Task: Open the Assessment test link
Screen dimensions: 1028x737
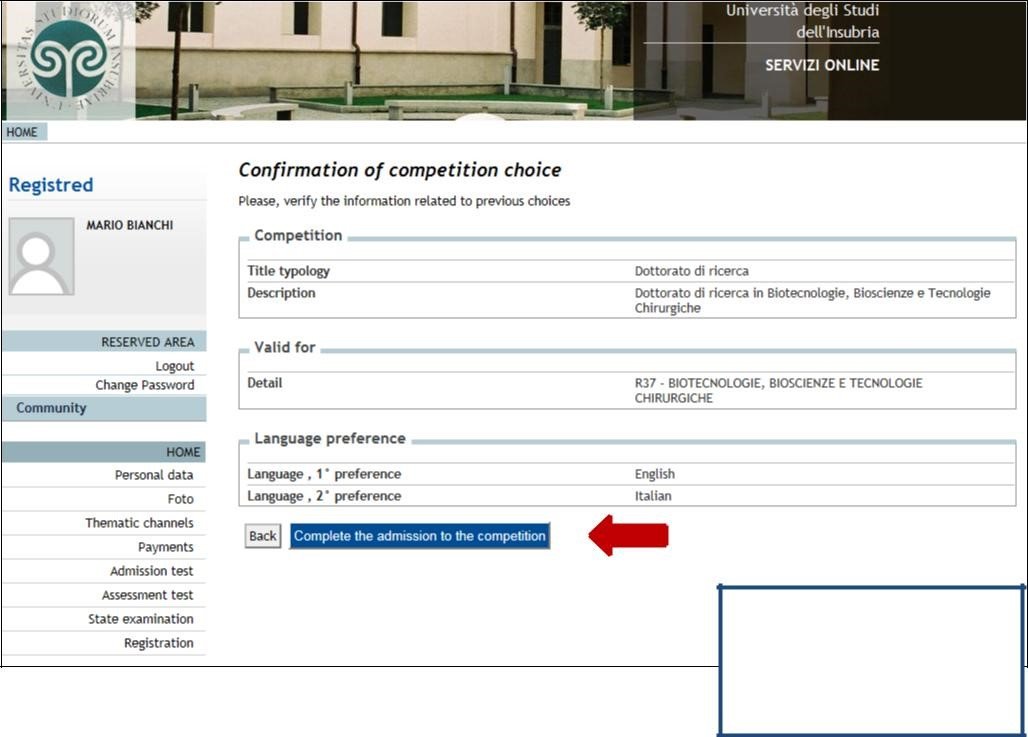Action: pos(147,595)
